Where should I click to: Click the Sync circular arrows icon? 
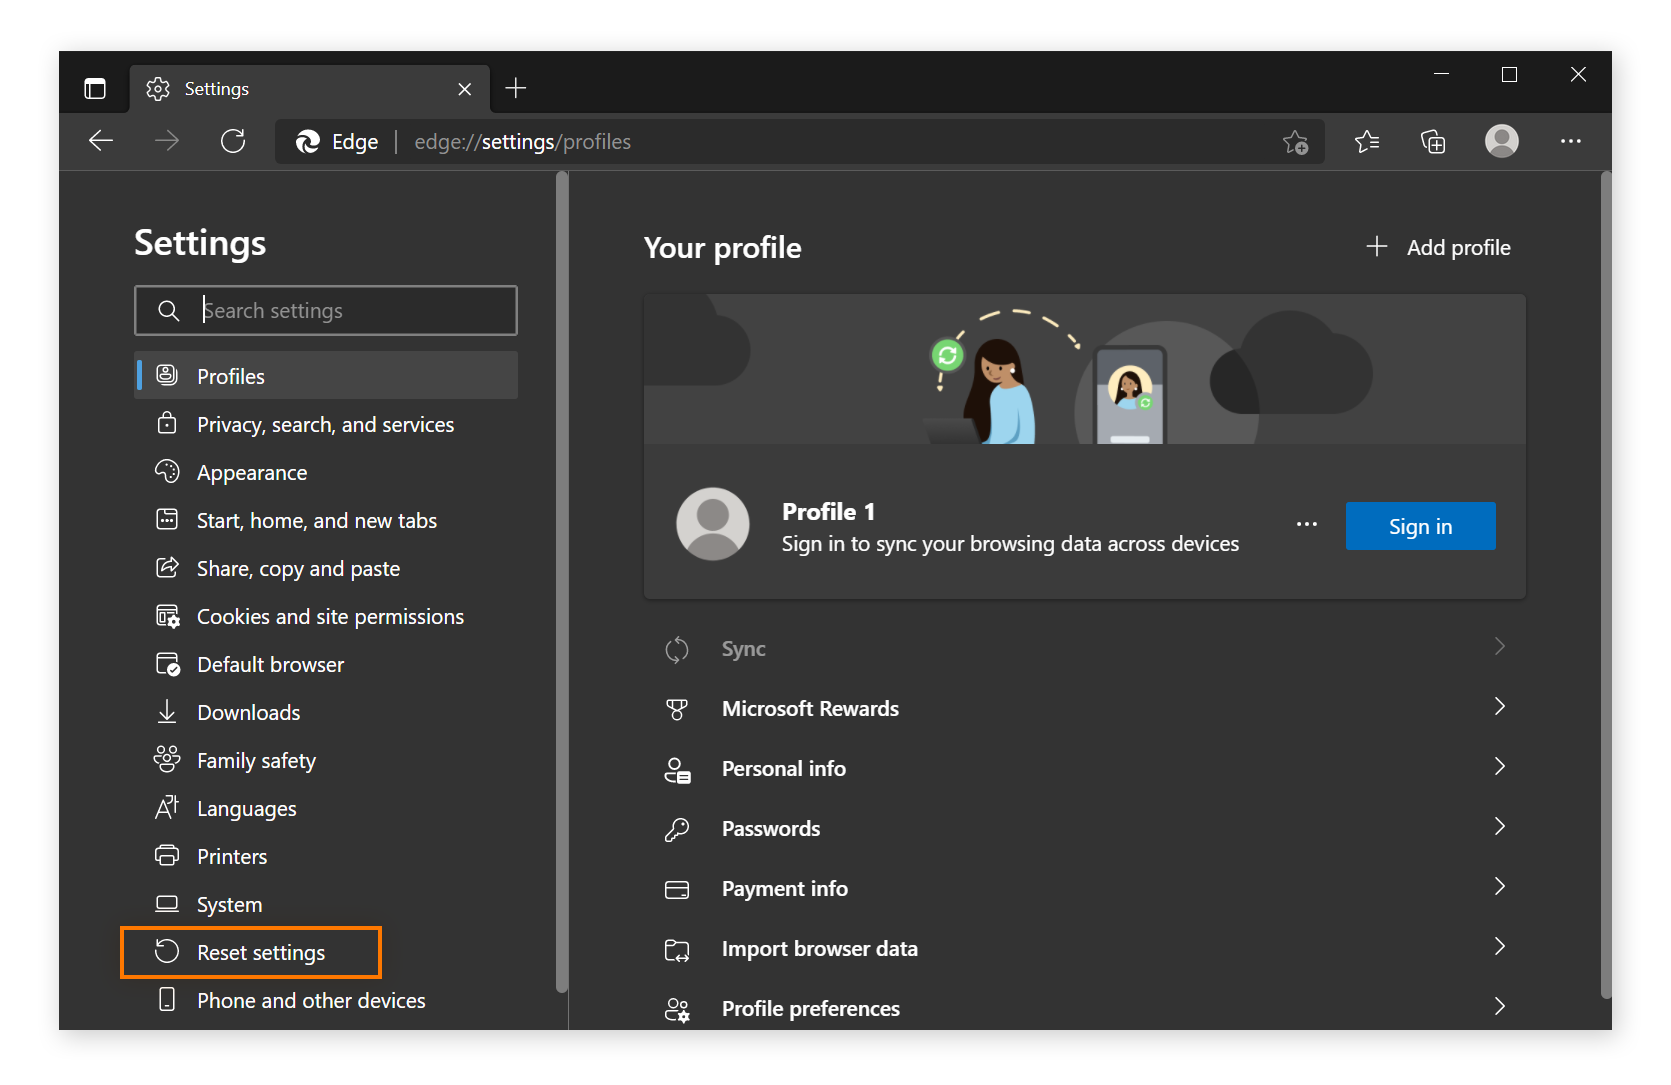click(x=677, y=650)
